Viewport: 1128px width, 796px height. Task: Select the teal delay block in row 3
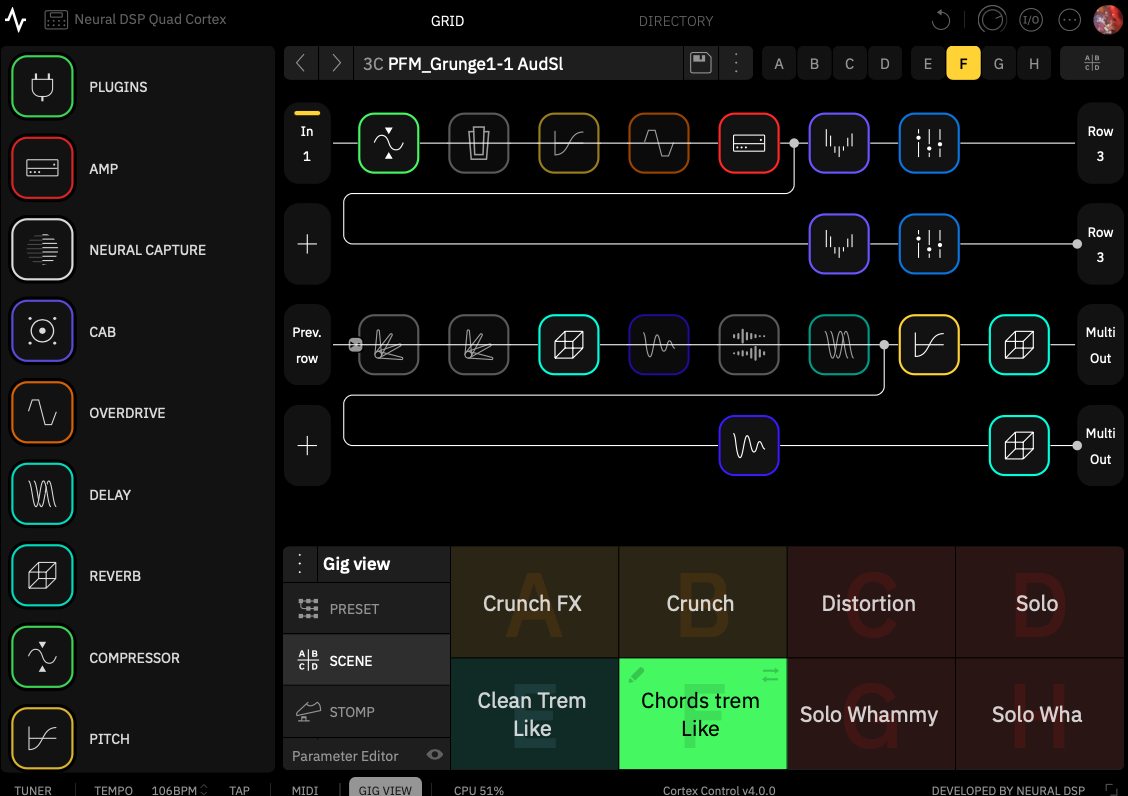click(x=839, y=345)
